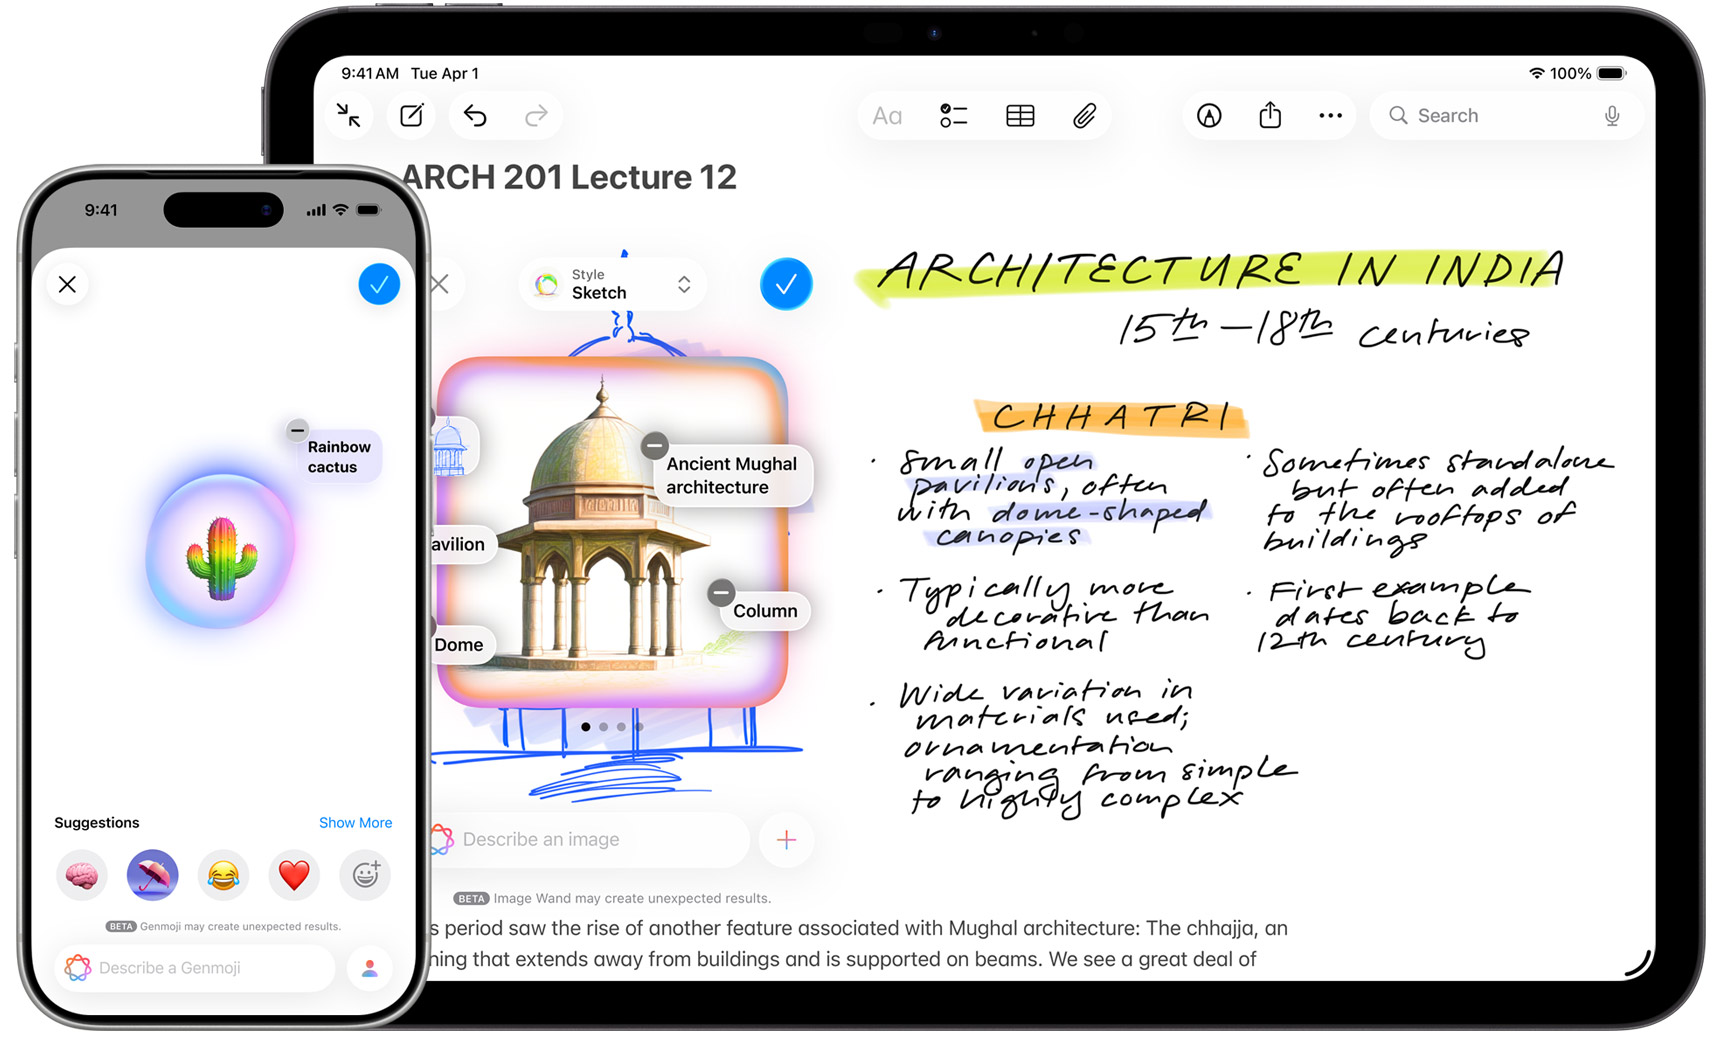Select the red heart emoji suggestion
The height and width of the screenshot is (1040, 1720).
click(x=293, y=875)
